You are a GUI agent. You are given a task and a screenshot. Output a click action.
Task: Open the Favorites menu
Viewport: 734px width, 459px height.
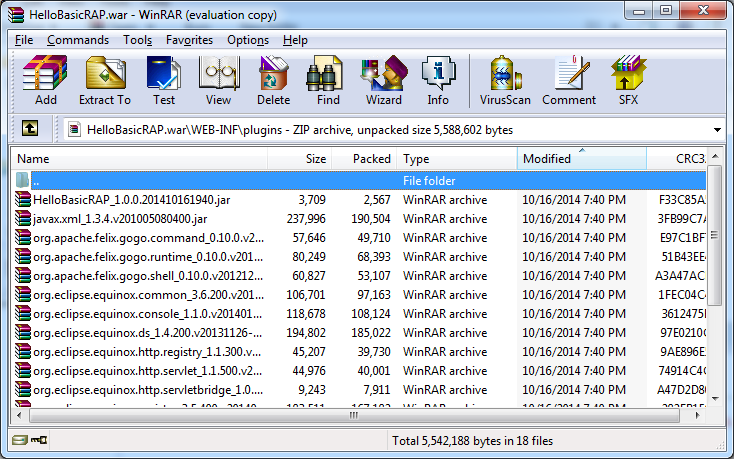click(x=189, y=40)
